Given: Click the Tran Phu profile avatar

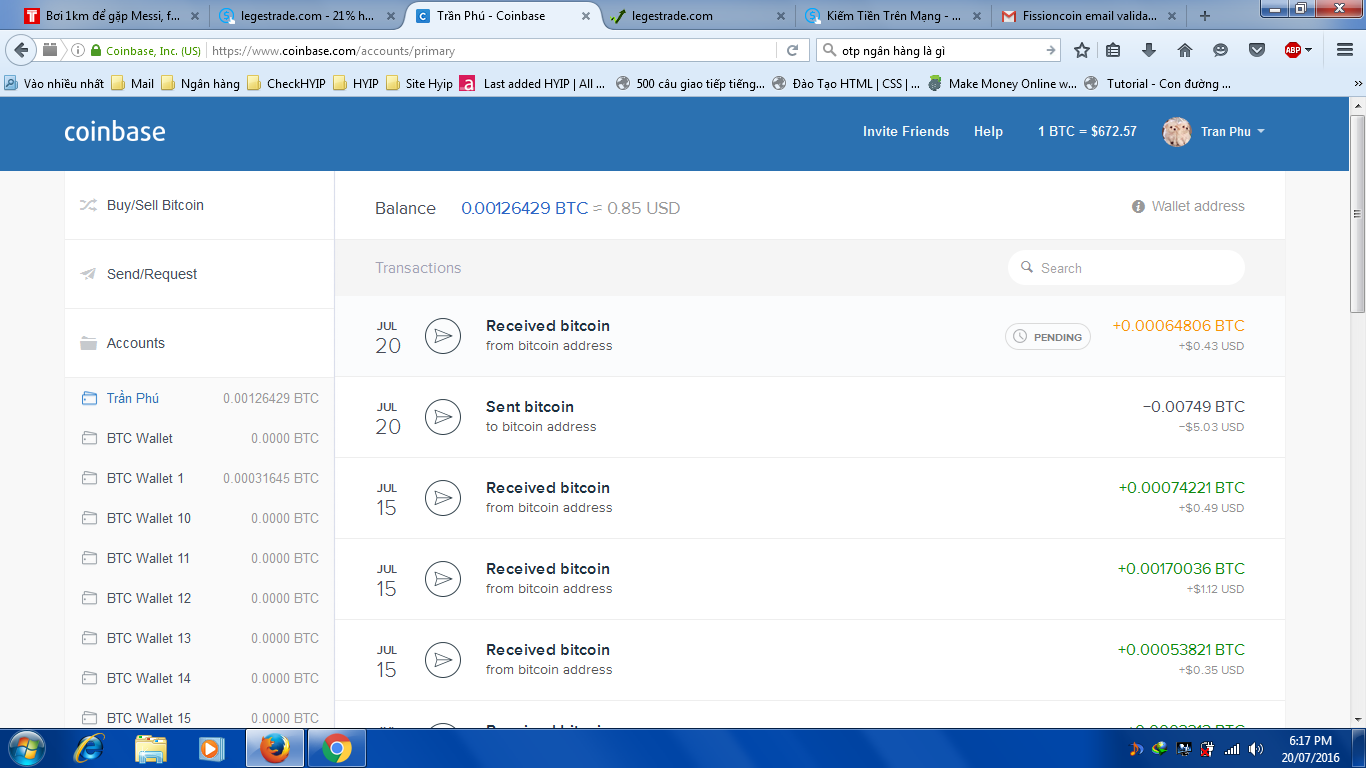Looking at the screenshot, I should (1177, 132).
